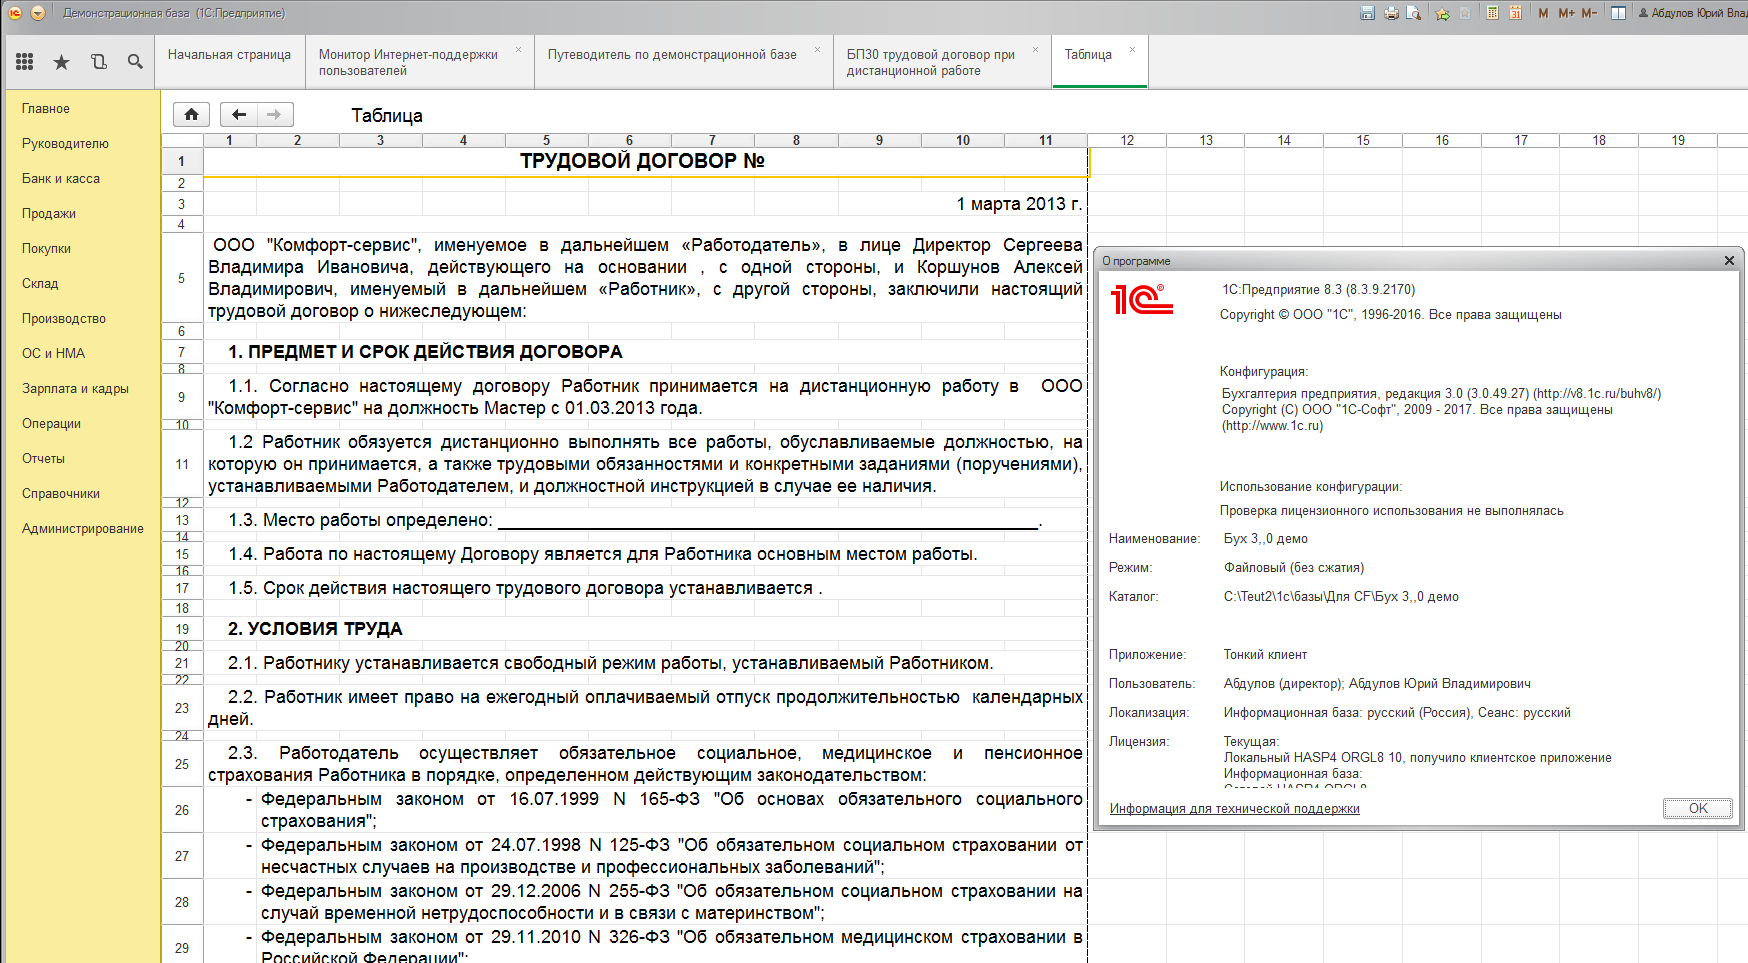This screenshot has width=1748, height=963.
Task: Open the Производство section
Action: pos(64,319)
